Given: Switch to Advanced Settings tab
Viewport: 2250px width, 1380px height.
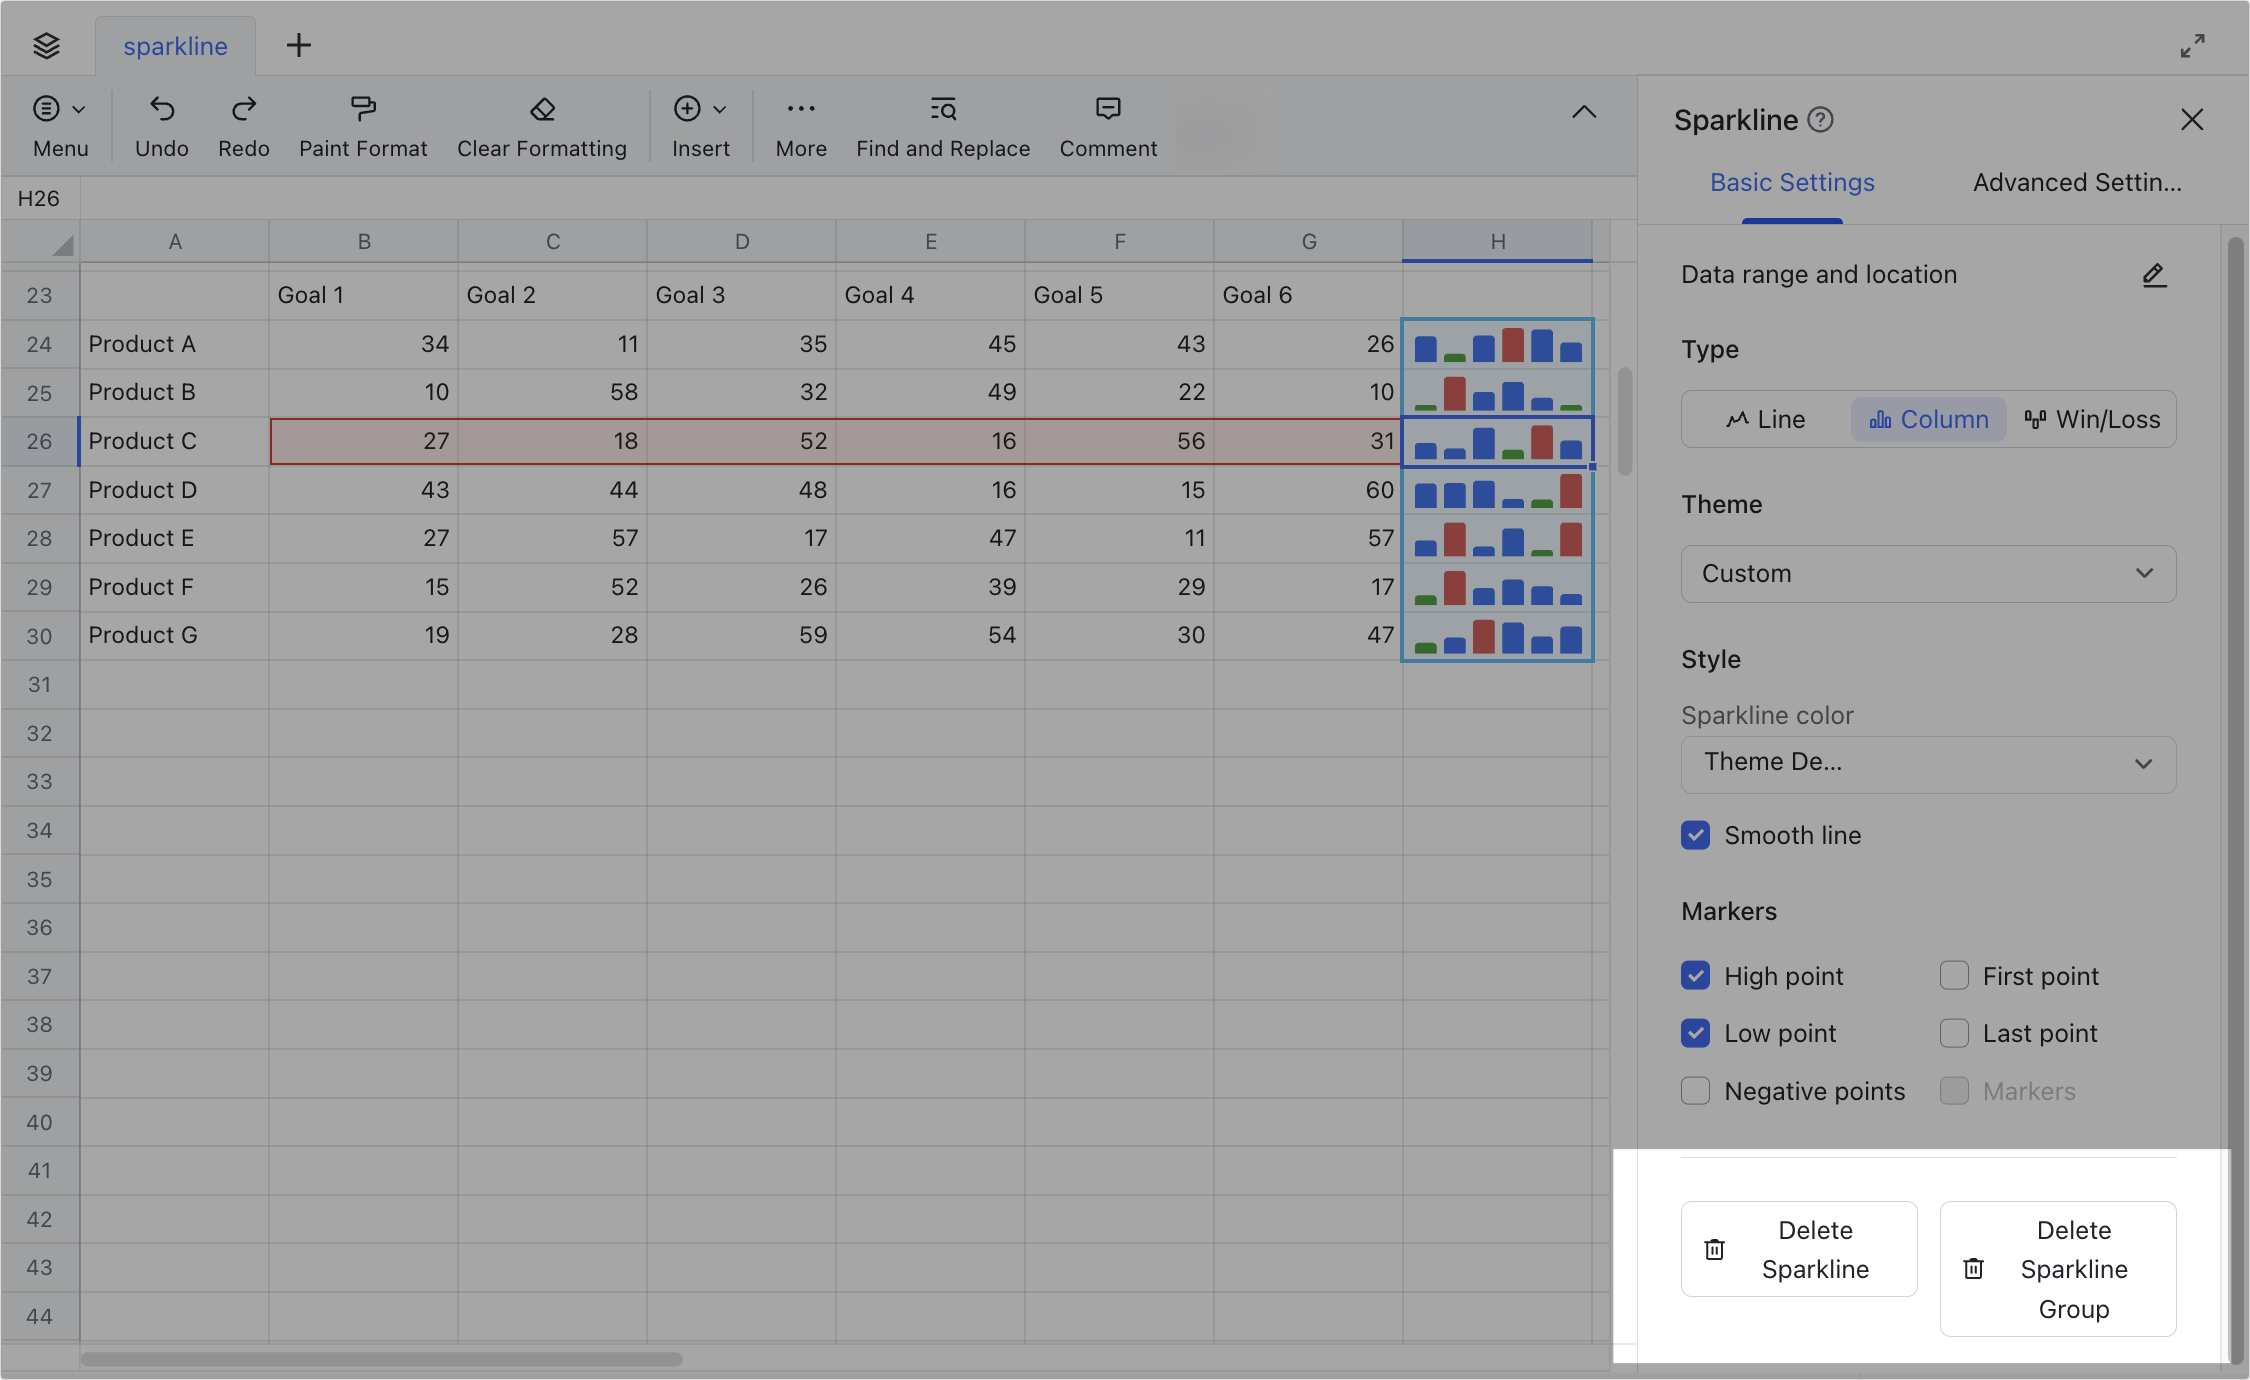Looking at the screenshot, I should pos(2076,182).
